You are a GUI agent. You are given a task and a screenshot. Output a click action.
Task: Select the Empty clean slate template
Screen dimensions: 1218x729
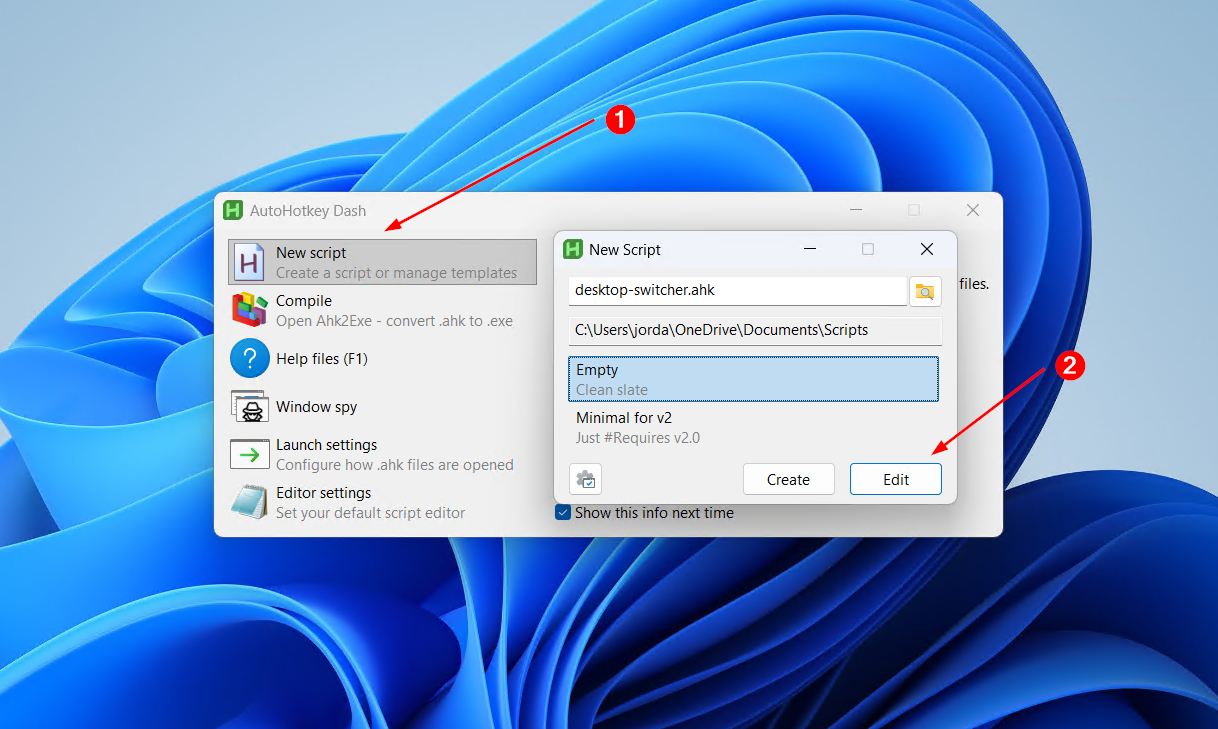(753, 379)
